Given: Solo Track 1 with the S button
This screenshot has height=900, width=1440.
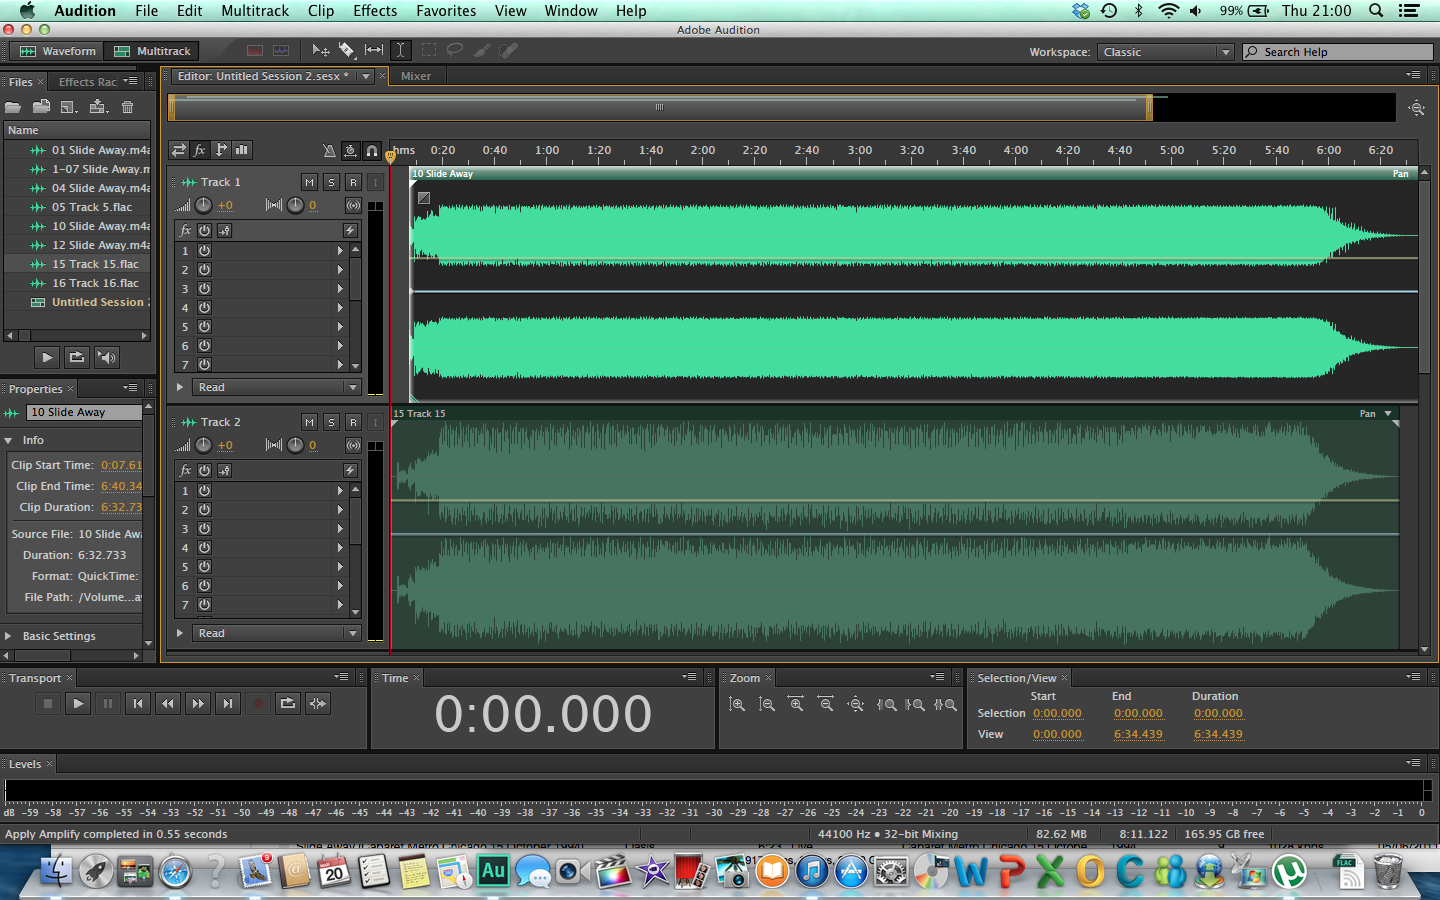Looking at the screenshot, I should coord(331,182).
